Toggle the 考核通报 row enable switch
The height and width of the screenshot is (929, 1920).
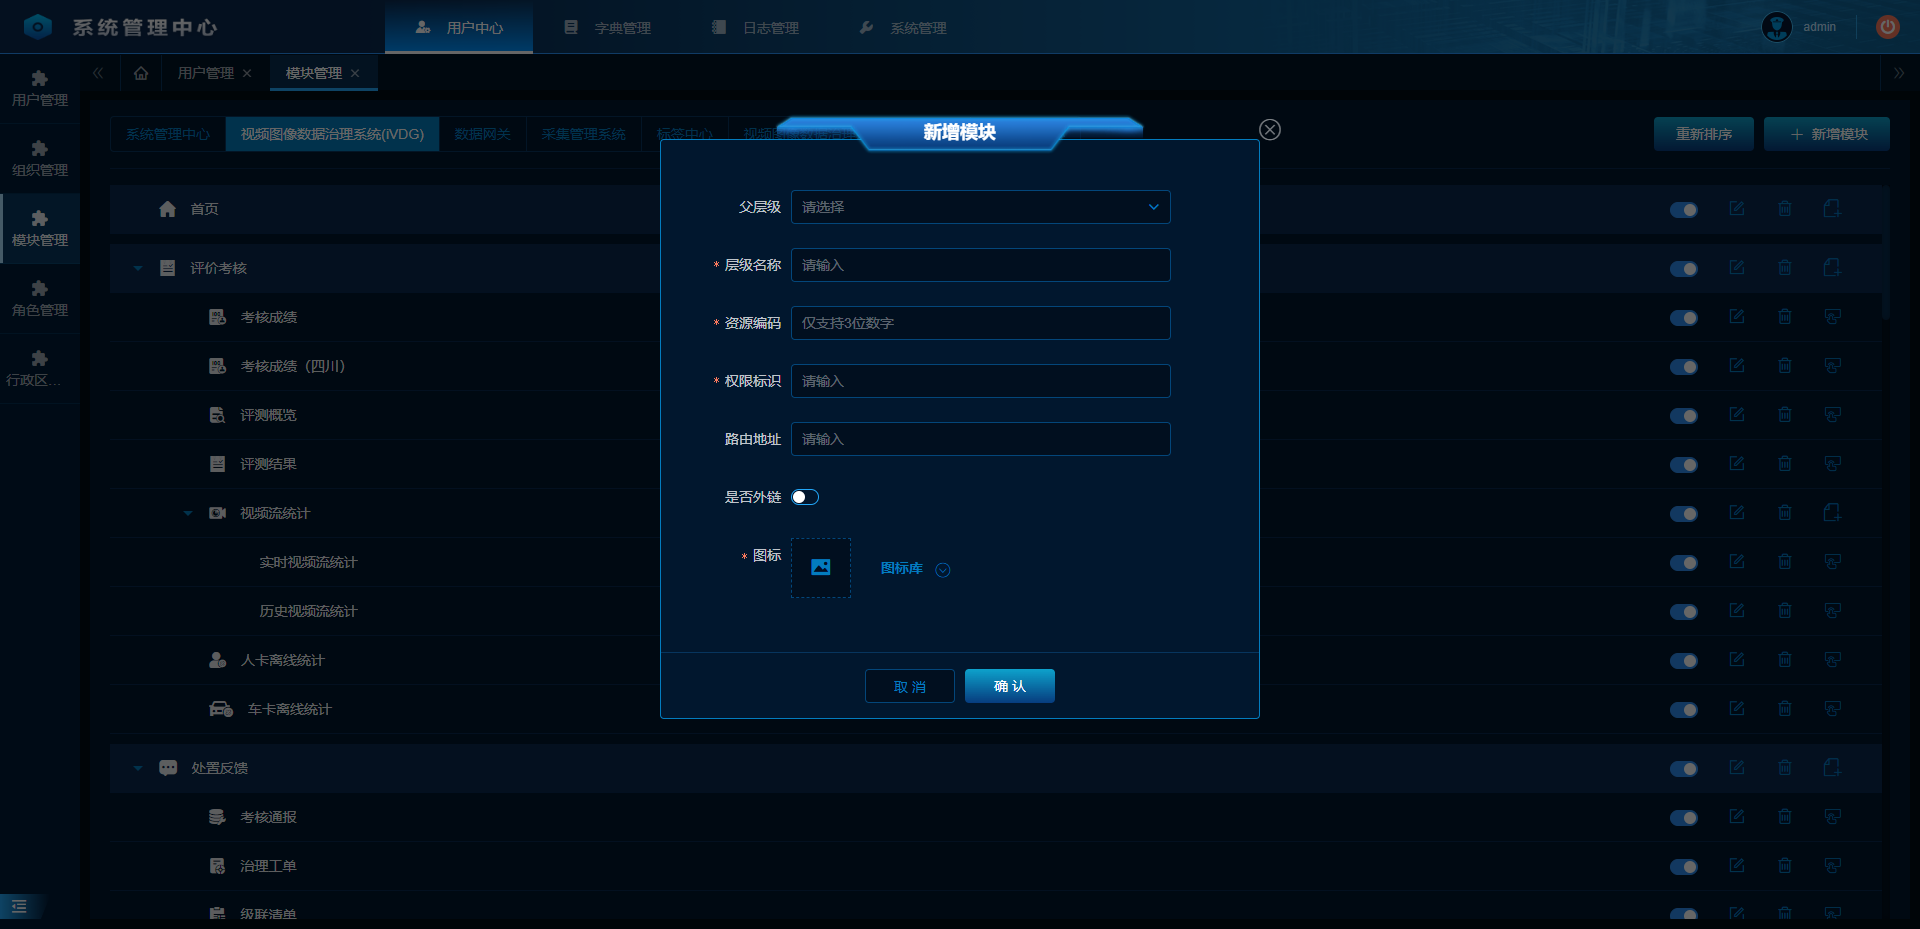tap(1684, 818)
